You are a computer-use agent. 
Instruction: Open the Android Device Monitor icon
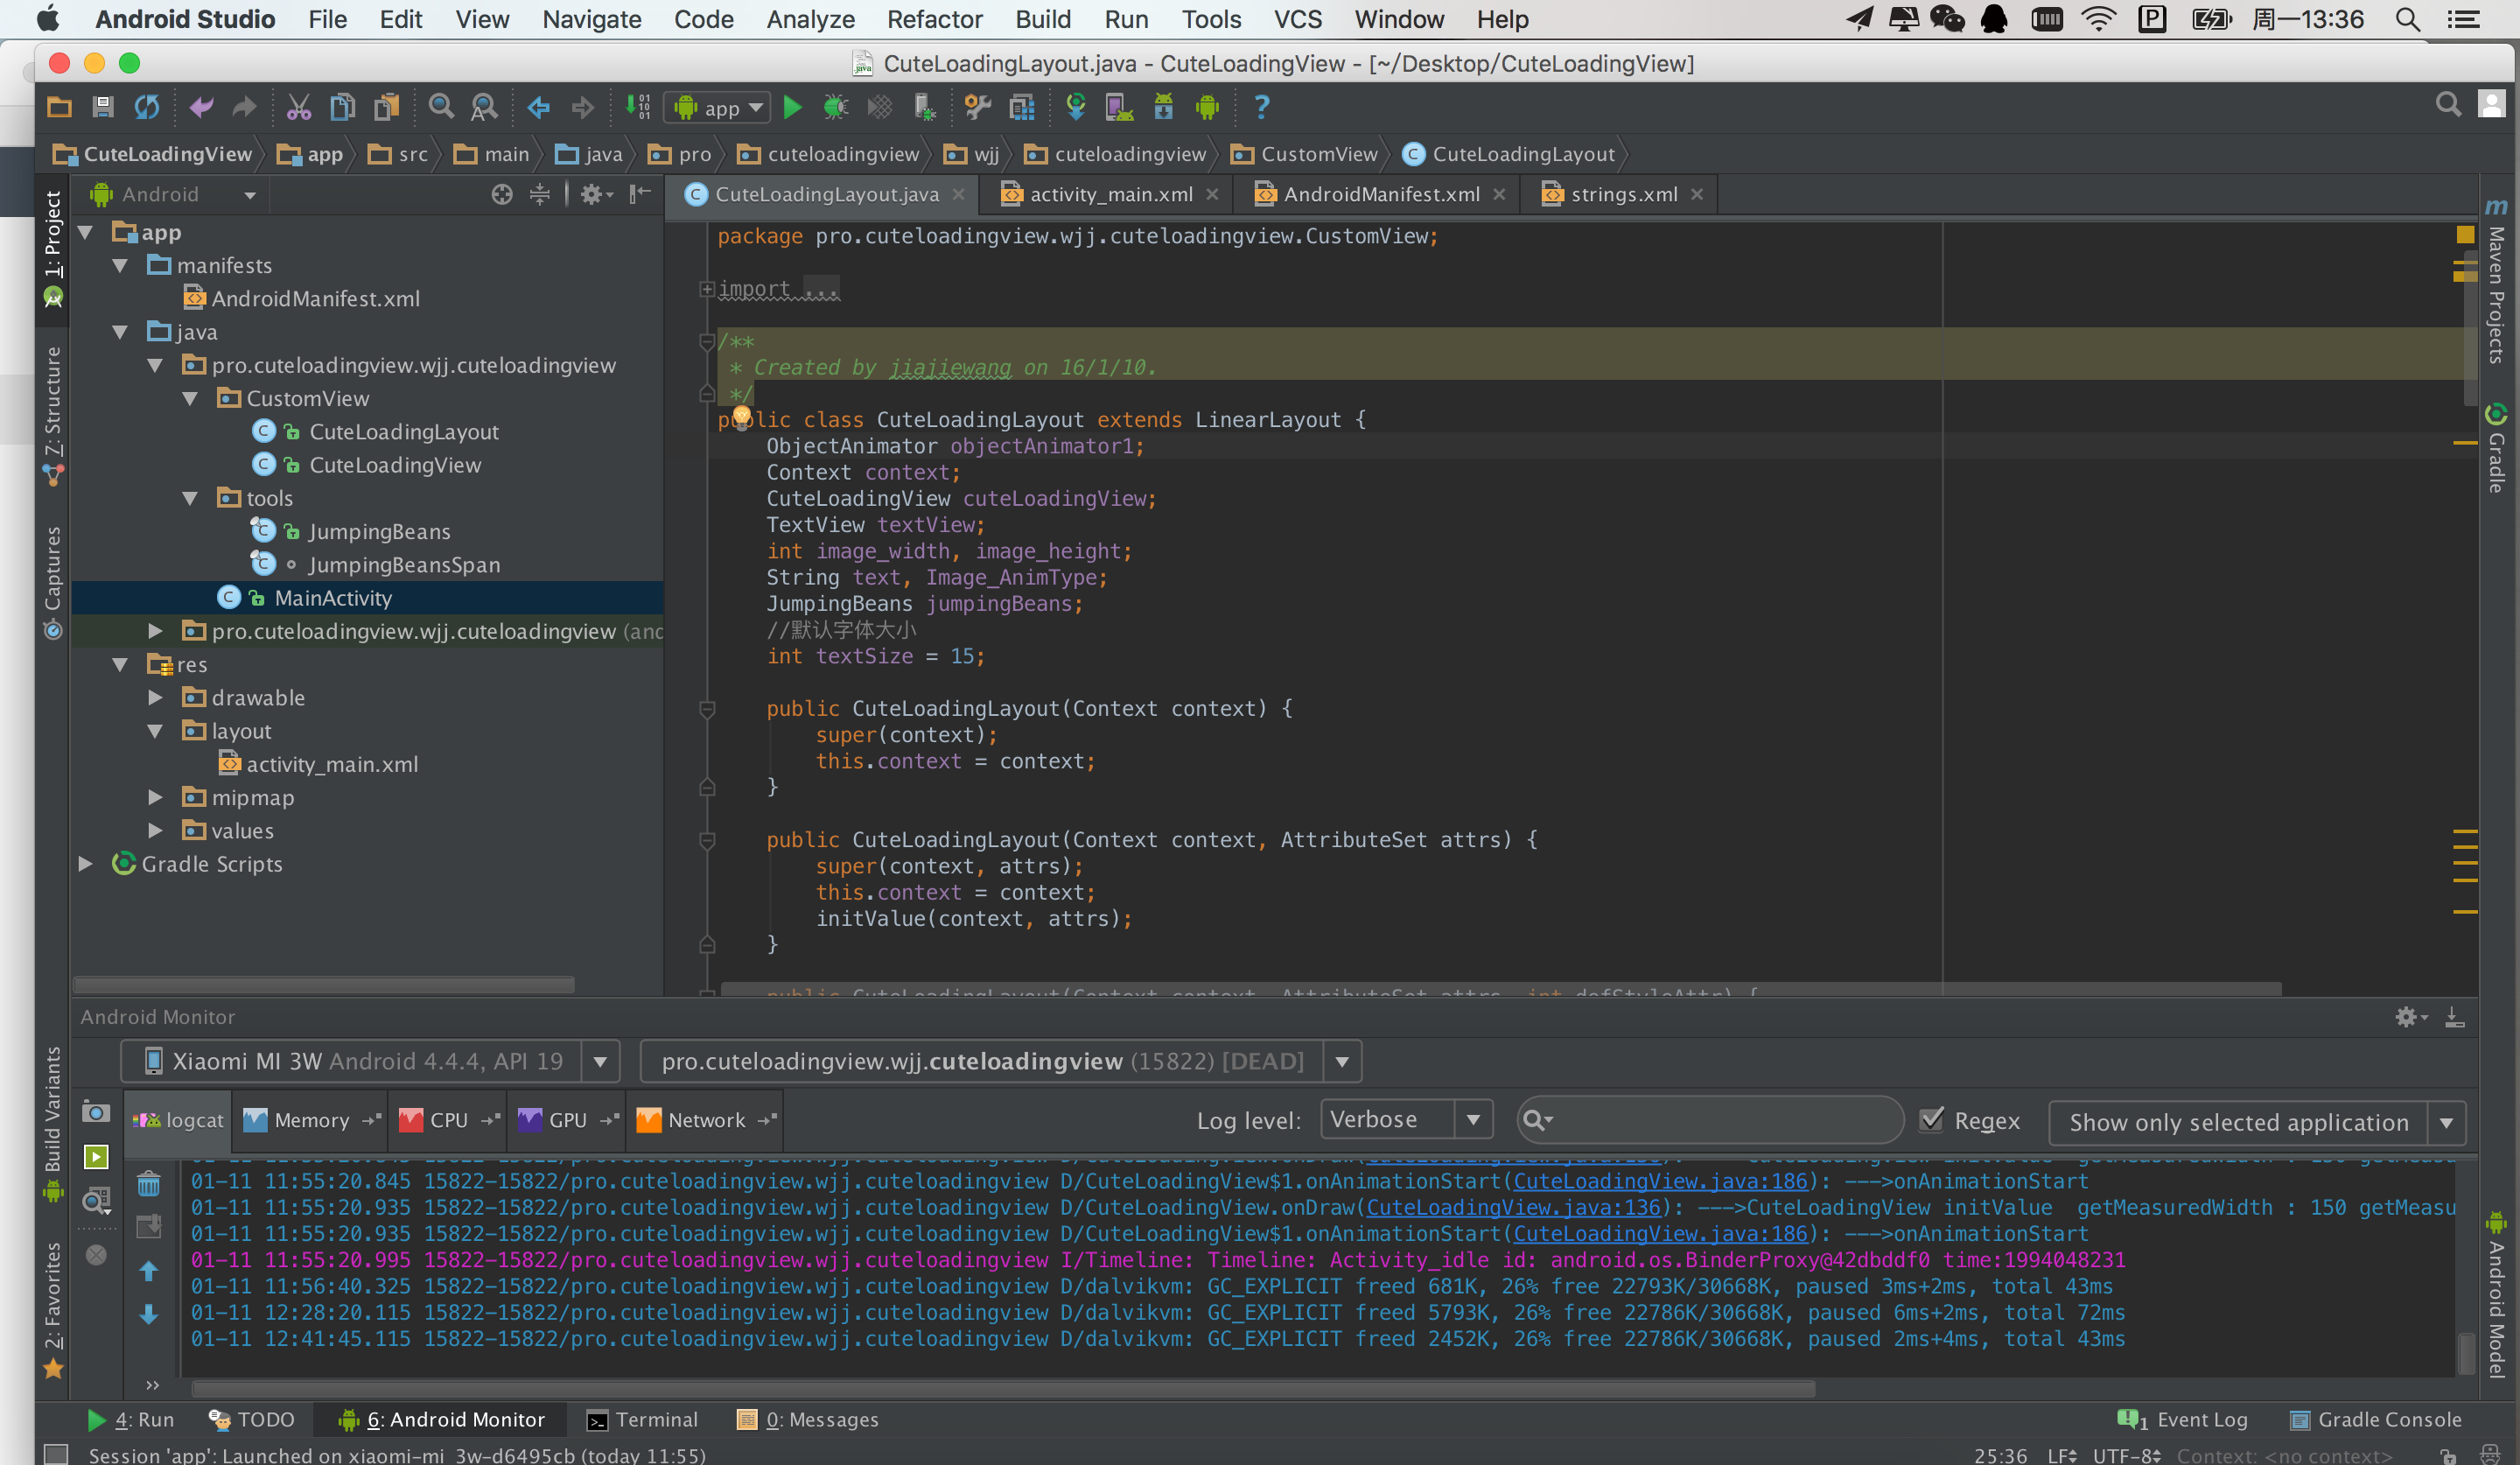pyautogui.click(x=1207, y=107)
